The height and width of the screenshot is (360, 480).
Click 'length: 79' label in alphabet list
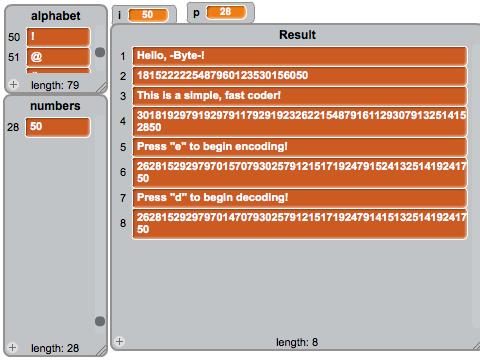[55, 85]
